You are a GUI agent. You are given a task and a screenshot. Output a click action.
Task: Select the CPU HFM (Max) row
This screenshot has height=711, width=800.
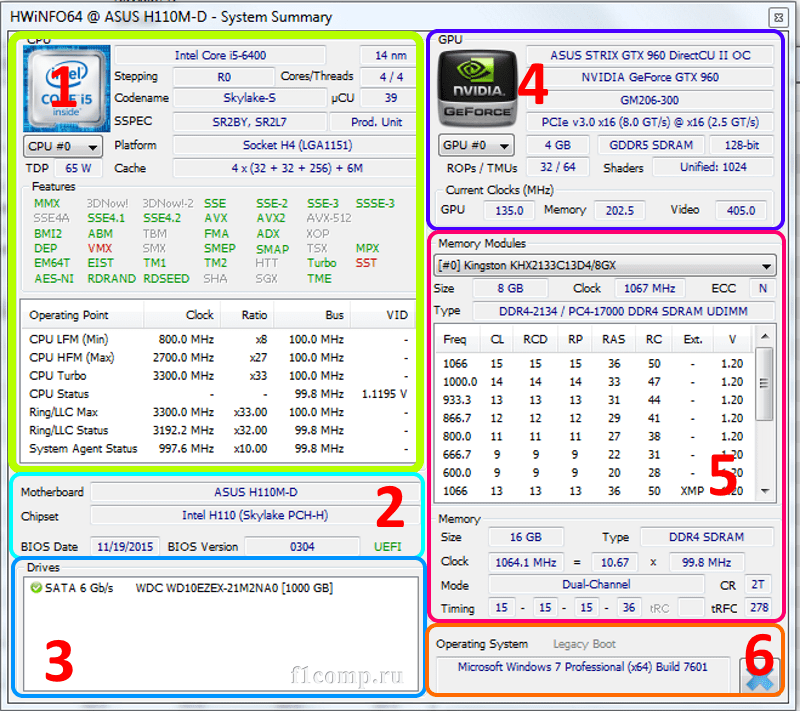coord(218,358)
